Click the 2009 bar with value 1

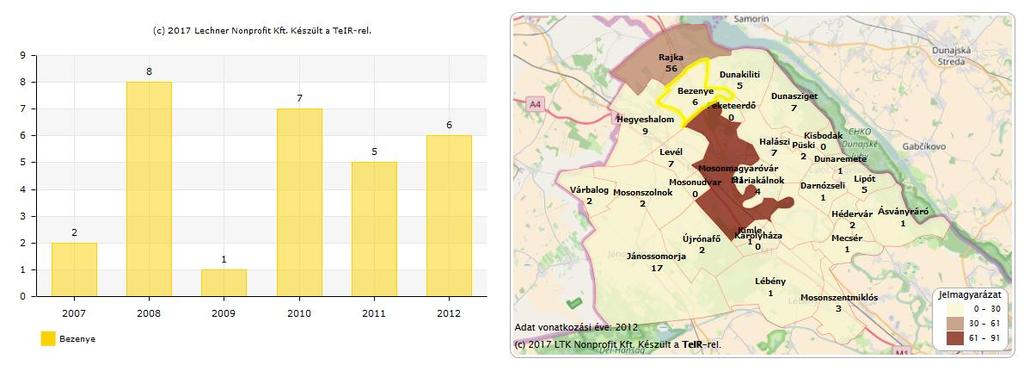224,283
